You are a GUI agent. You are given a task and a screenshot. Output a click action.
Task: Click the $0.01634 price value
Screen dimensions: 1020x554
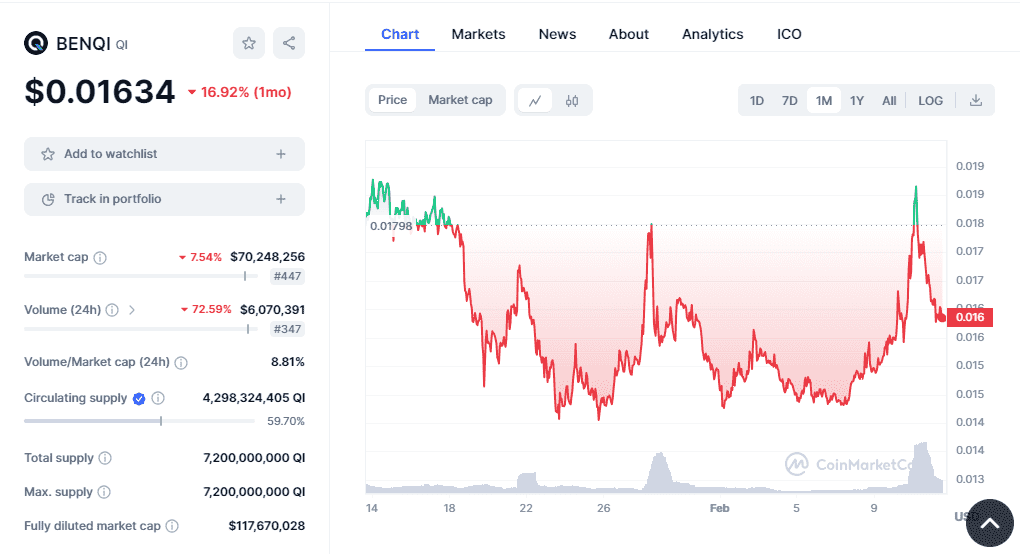click(100, 92)
